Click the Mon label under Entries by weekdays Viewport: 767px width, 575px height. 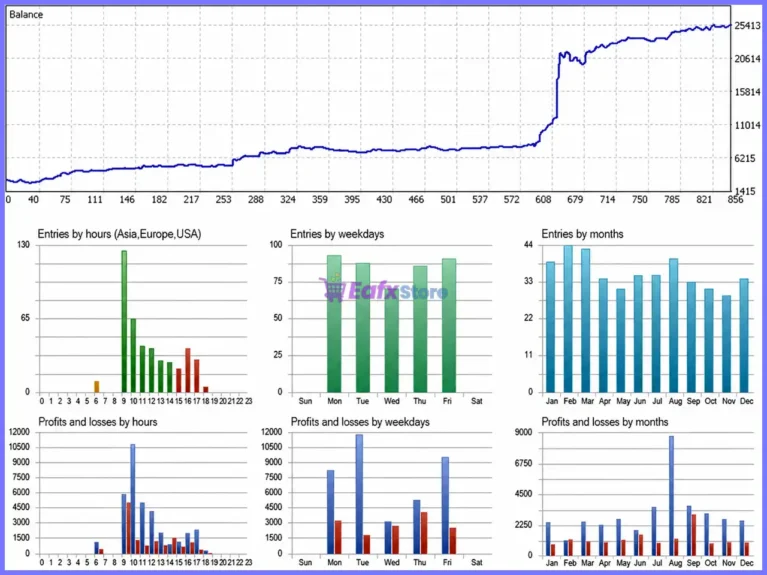click(334, 401)
